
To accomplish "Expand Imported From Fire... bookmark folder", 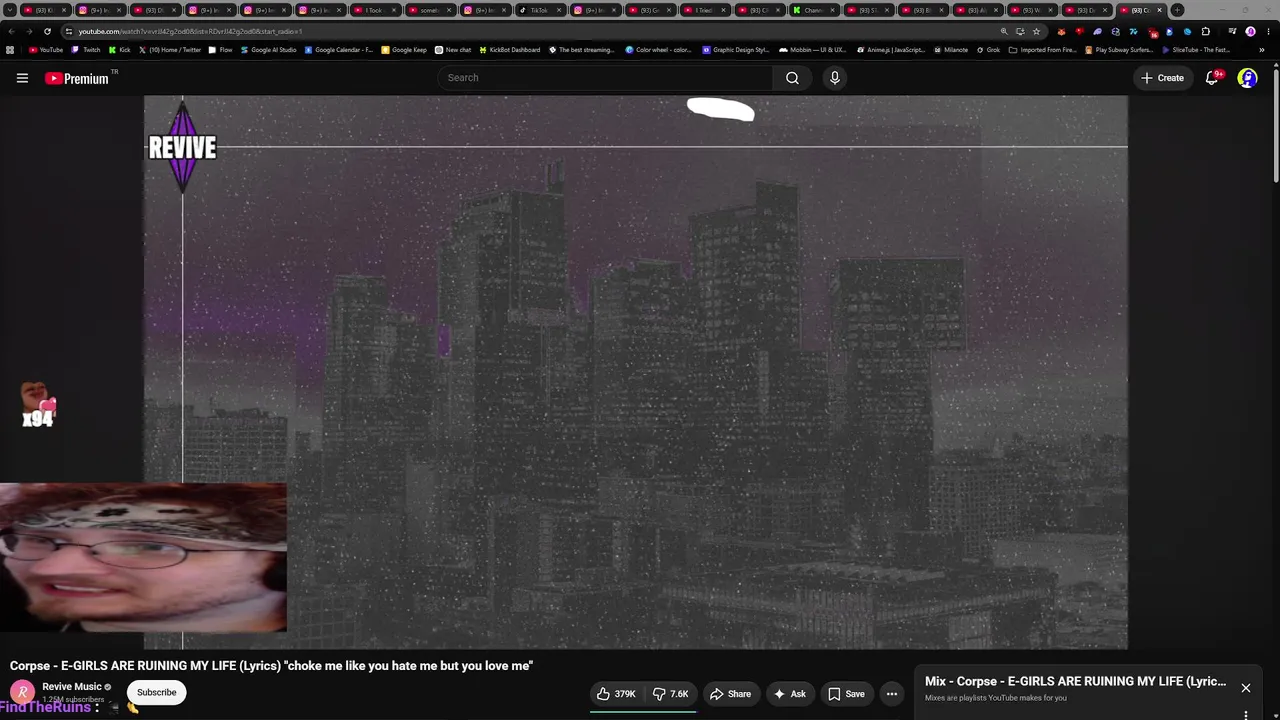I will point(1042,50).
